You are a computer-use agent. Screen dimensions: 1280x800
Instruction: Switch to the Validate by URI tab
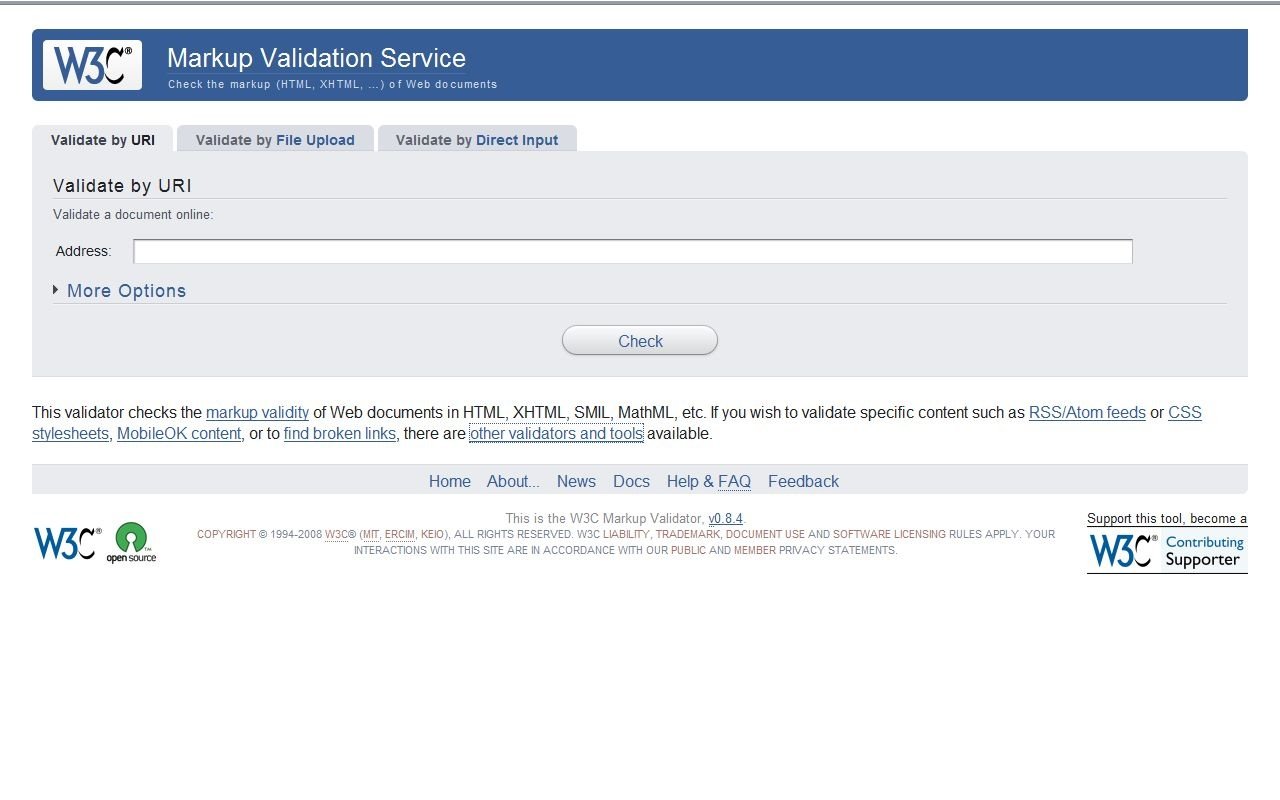103,140
